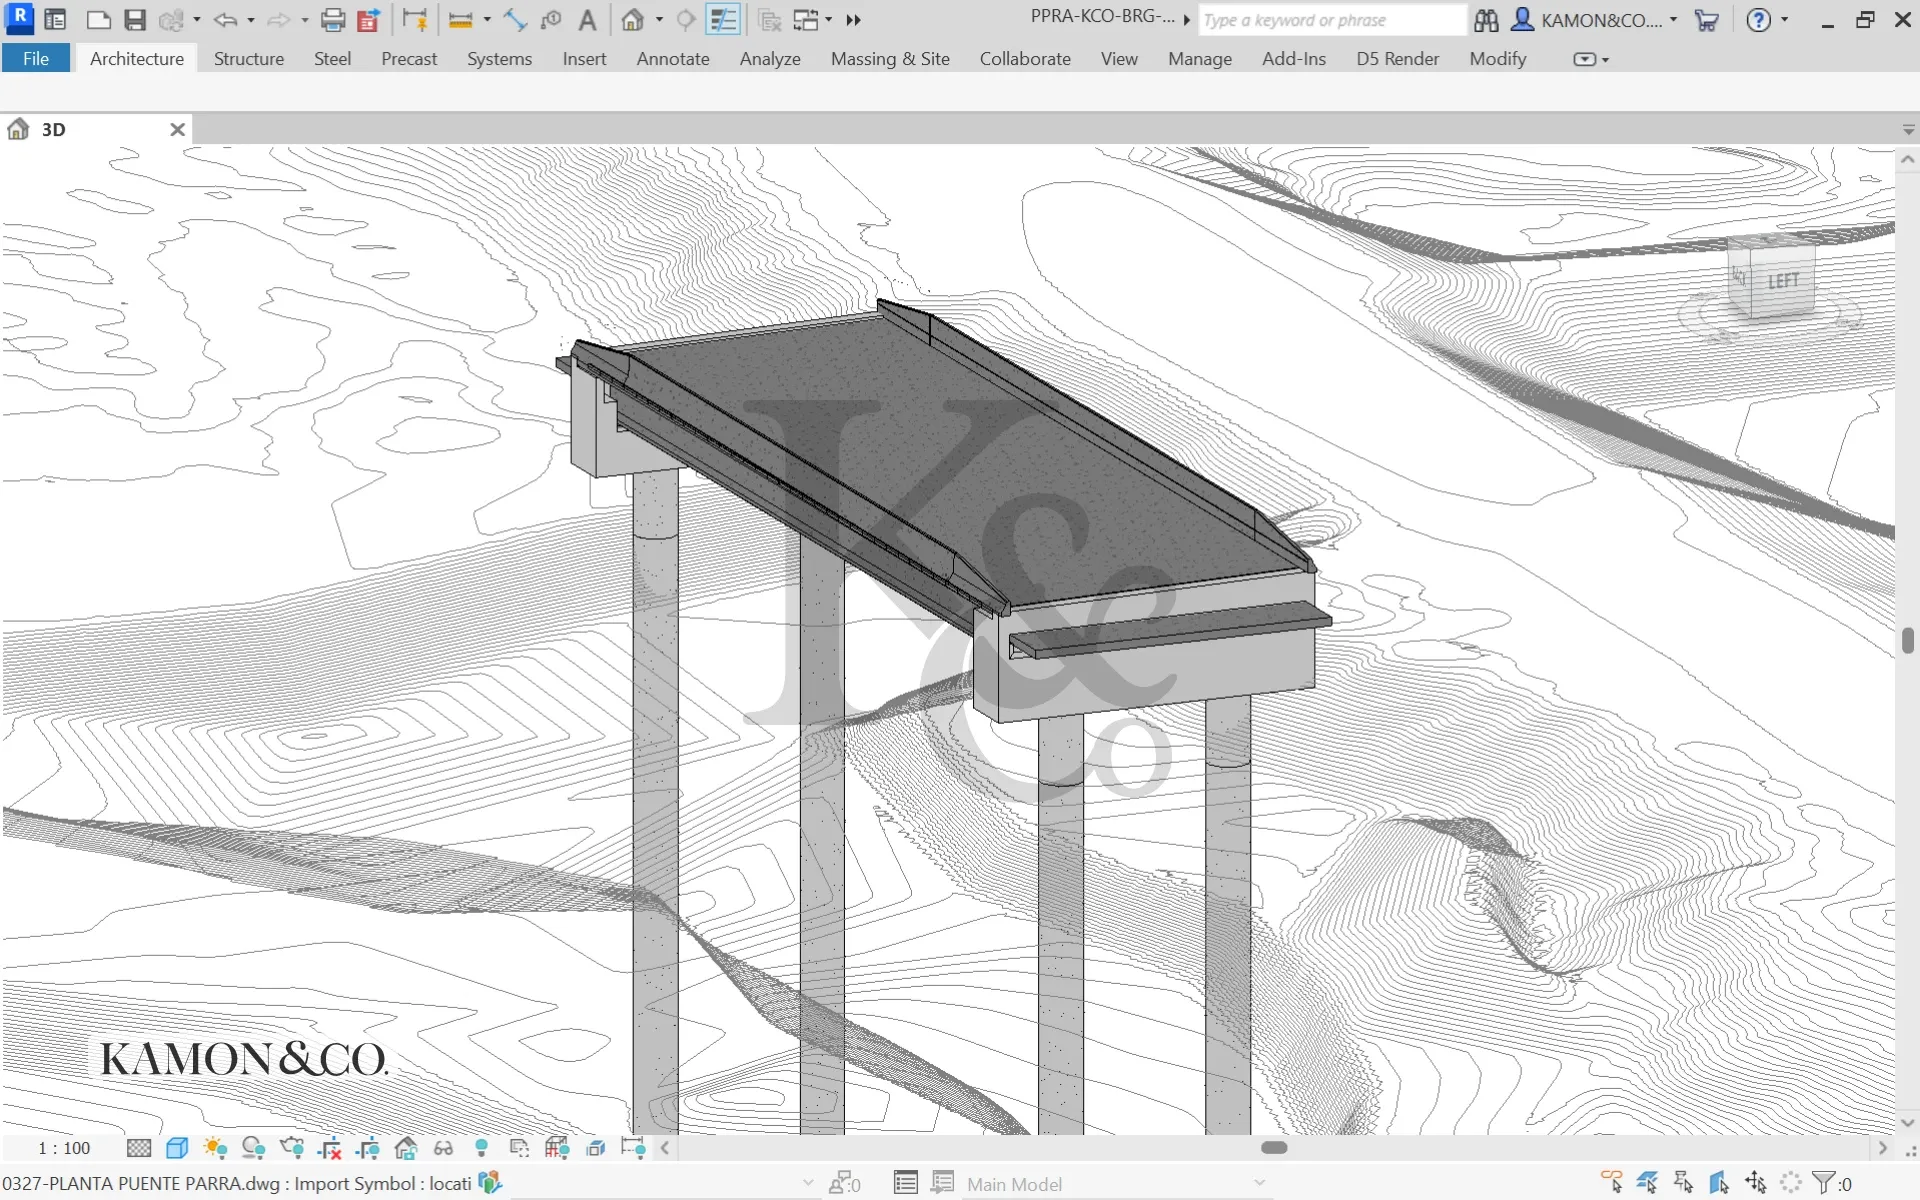Viewport: 1920px width, 1200px height.
Task: Open the Detail Level icon
Action: pos(139,1148)
